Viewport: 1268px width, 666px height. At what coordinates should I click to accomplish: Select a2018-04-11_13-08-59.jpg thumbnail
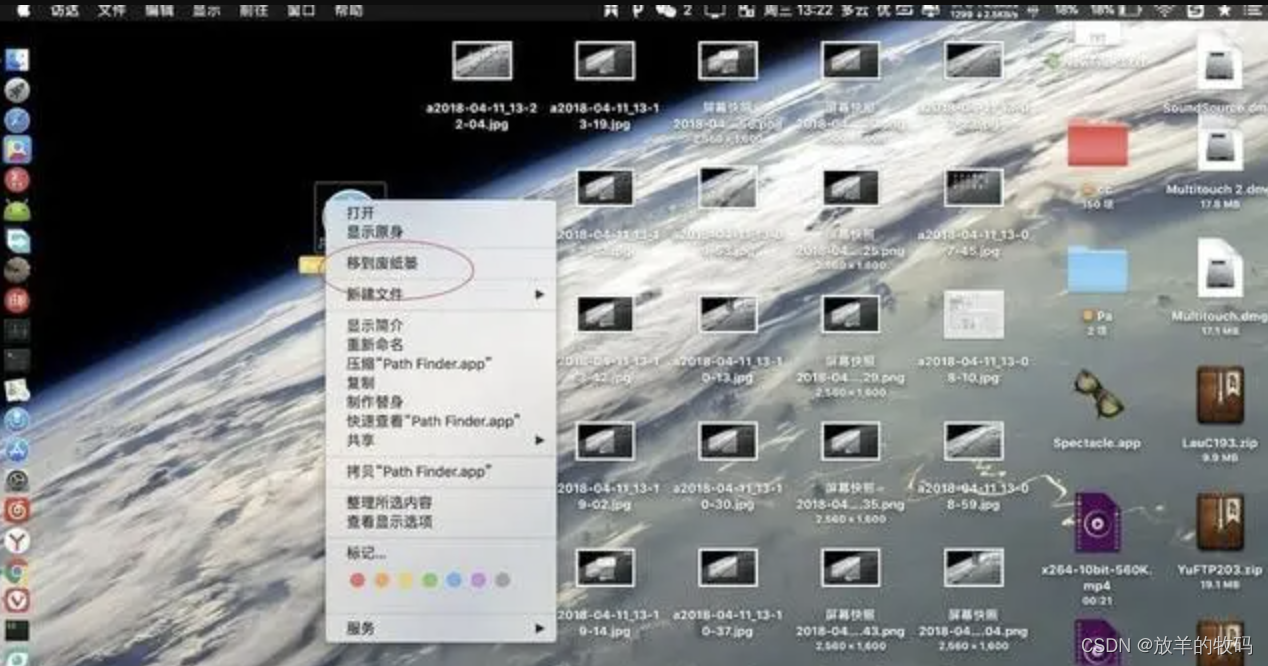click(974, 441)
